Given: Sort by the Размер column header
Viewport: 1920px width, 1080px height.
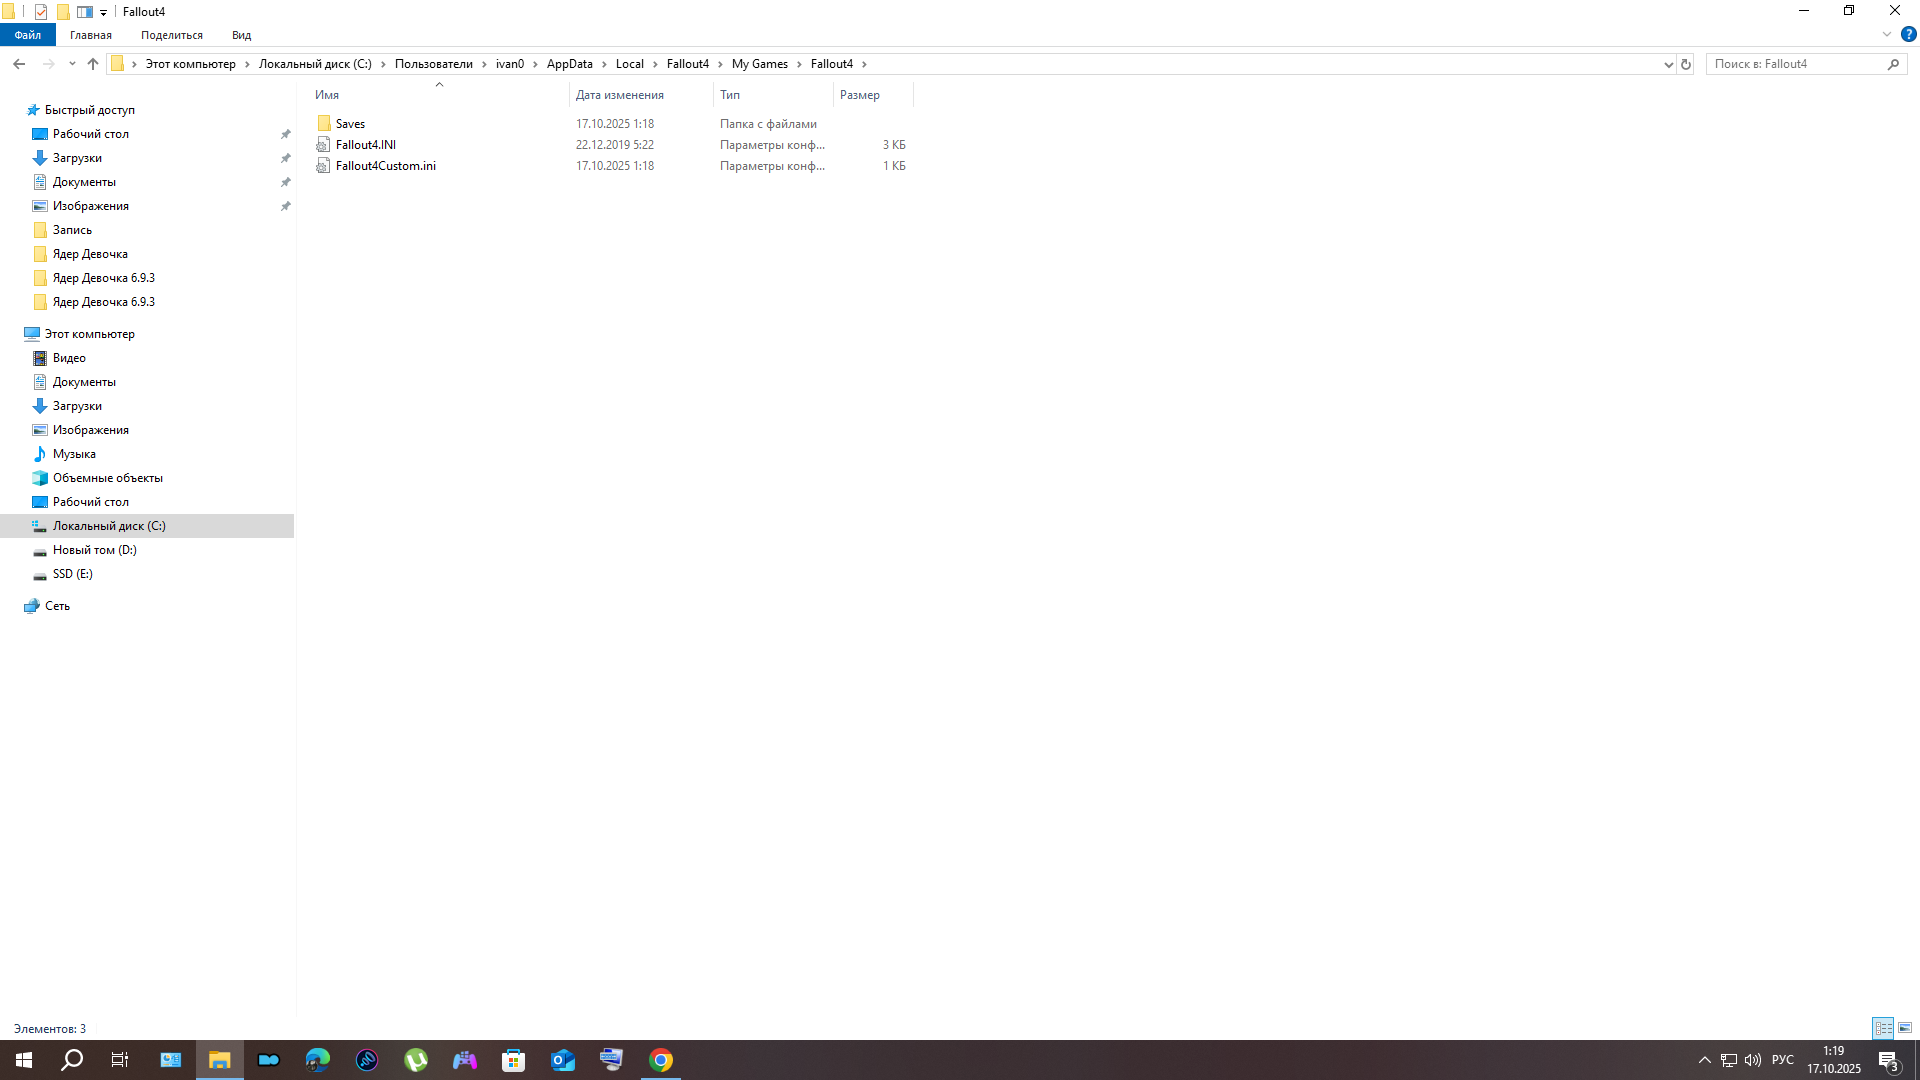Looking at the screenshot, I should 873,95.
